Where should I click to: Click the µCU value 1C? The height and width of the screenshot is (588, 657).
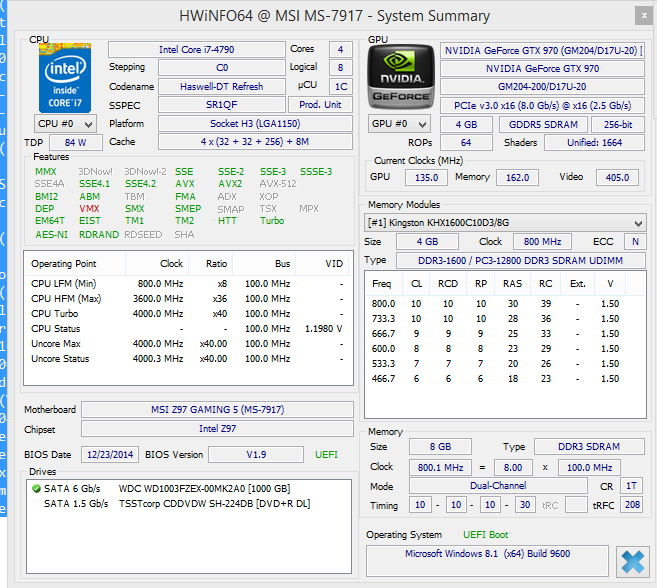tap(341, 86)
